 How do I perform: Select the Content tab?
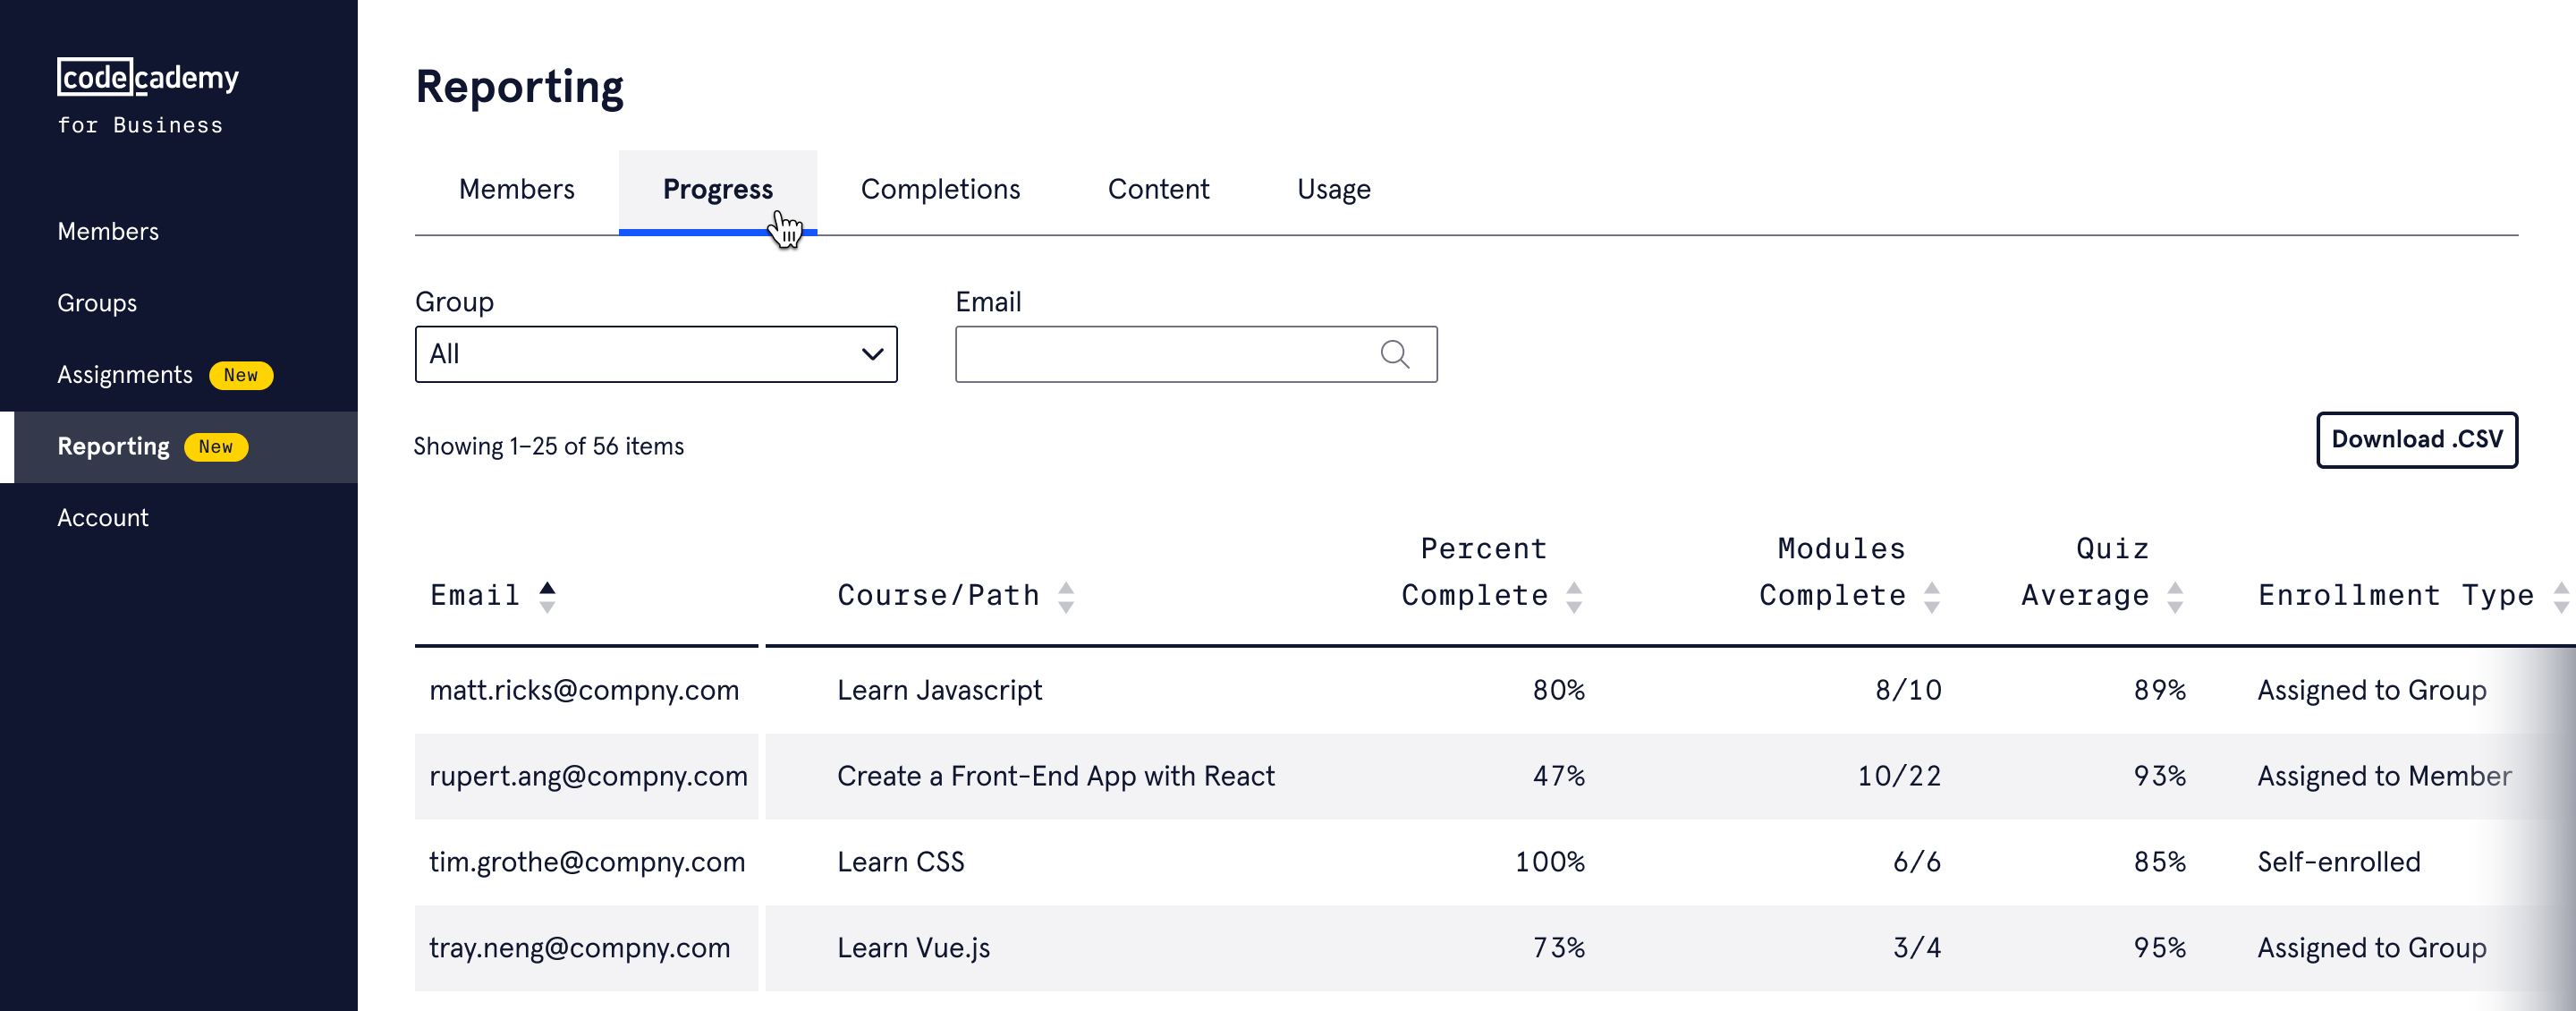coord(1158,190)
